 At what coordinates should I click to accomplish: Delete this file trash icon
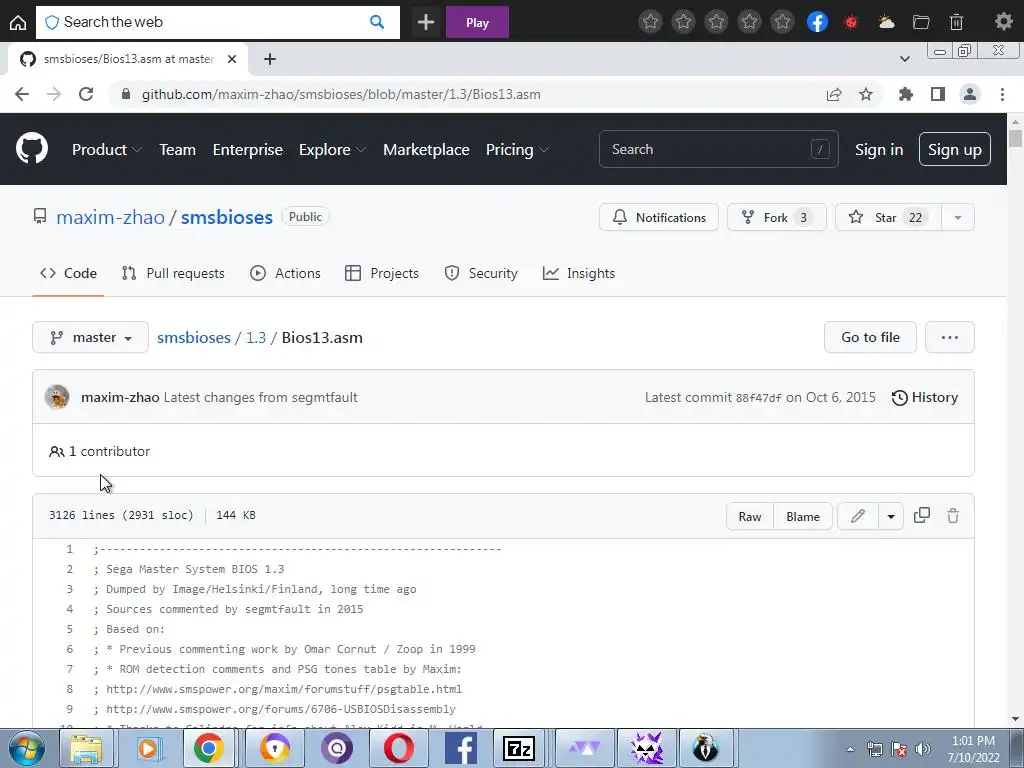point(953,515)
